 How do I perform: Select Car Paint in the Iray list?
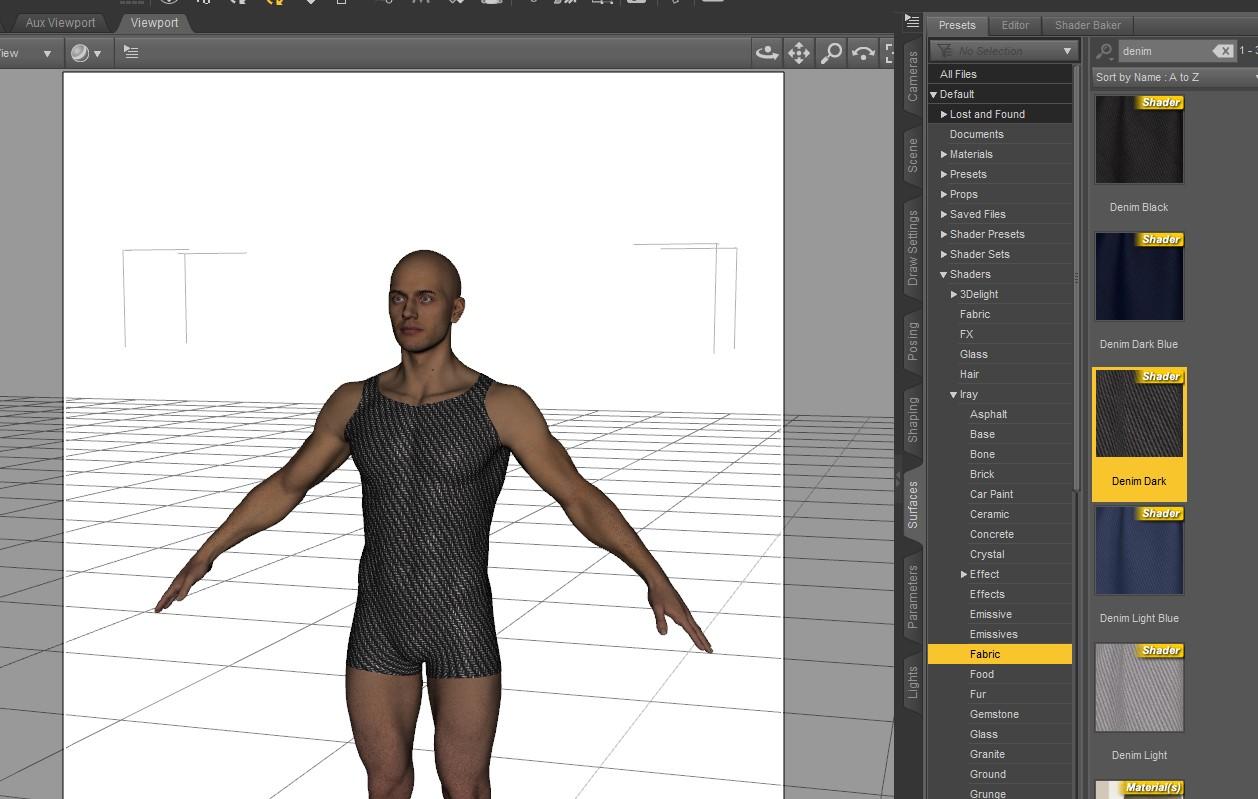(x=991, y=494)
